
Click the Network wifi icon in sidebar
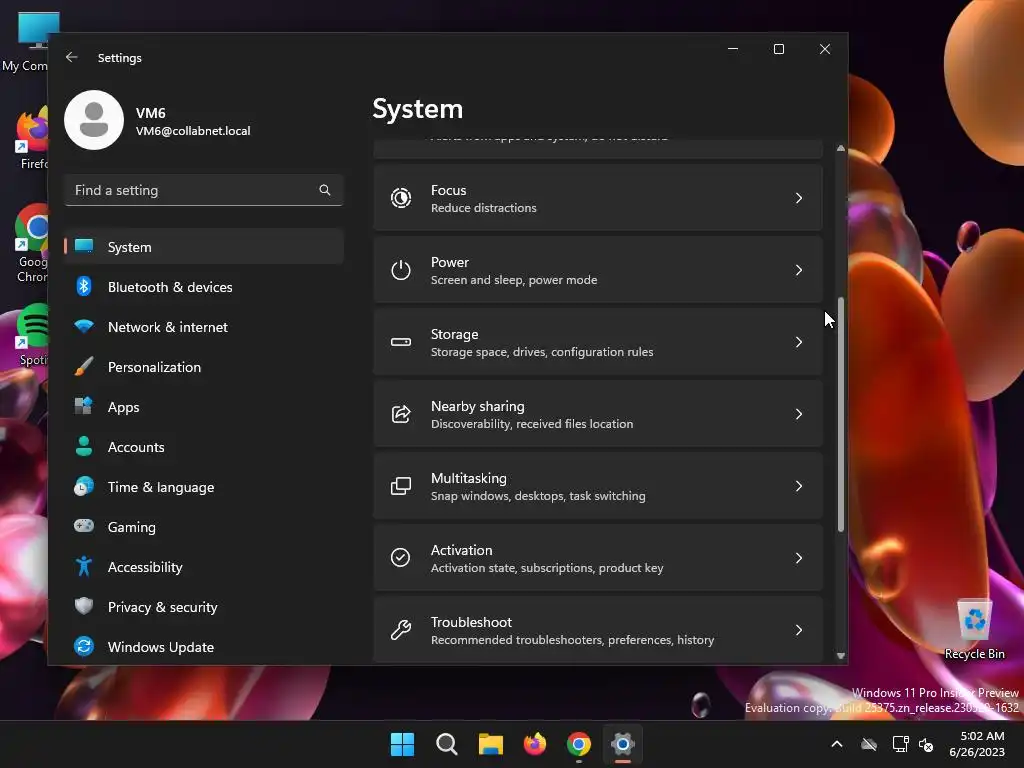point(84,327)
